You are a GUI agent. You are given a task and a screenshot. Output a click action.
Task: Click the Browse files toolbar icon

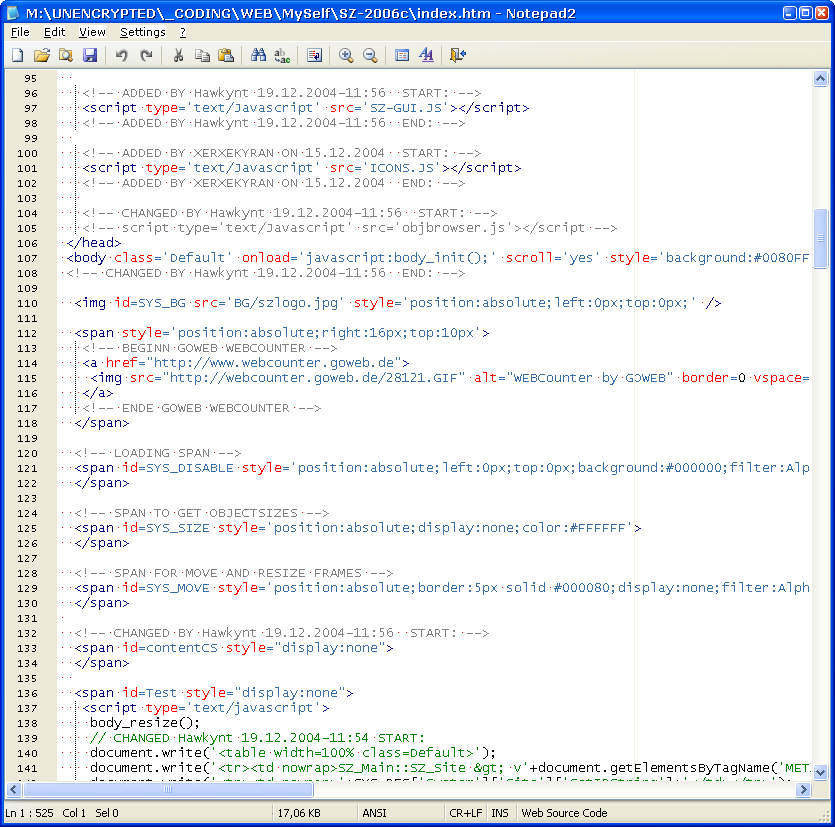click(x=66, y=55)
